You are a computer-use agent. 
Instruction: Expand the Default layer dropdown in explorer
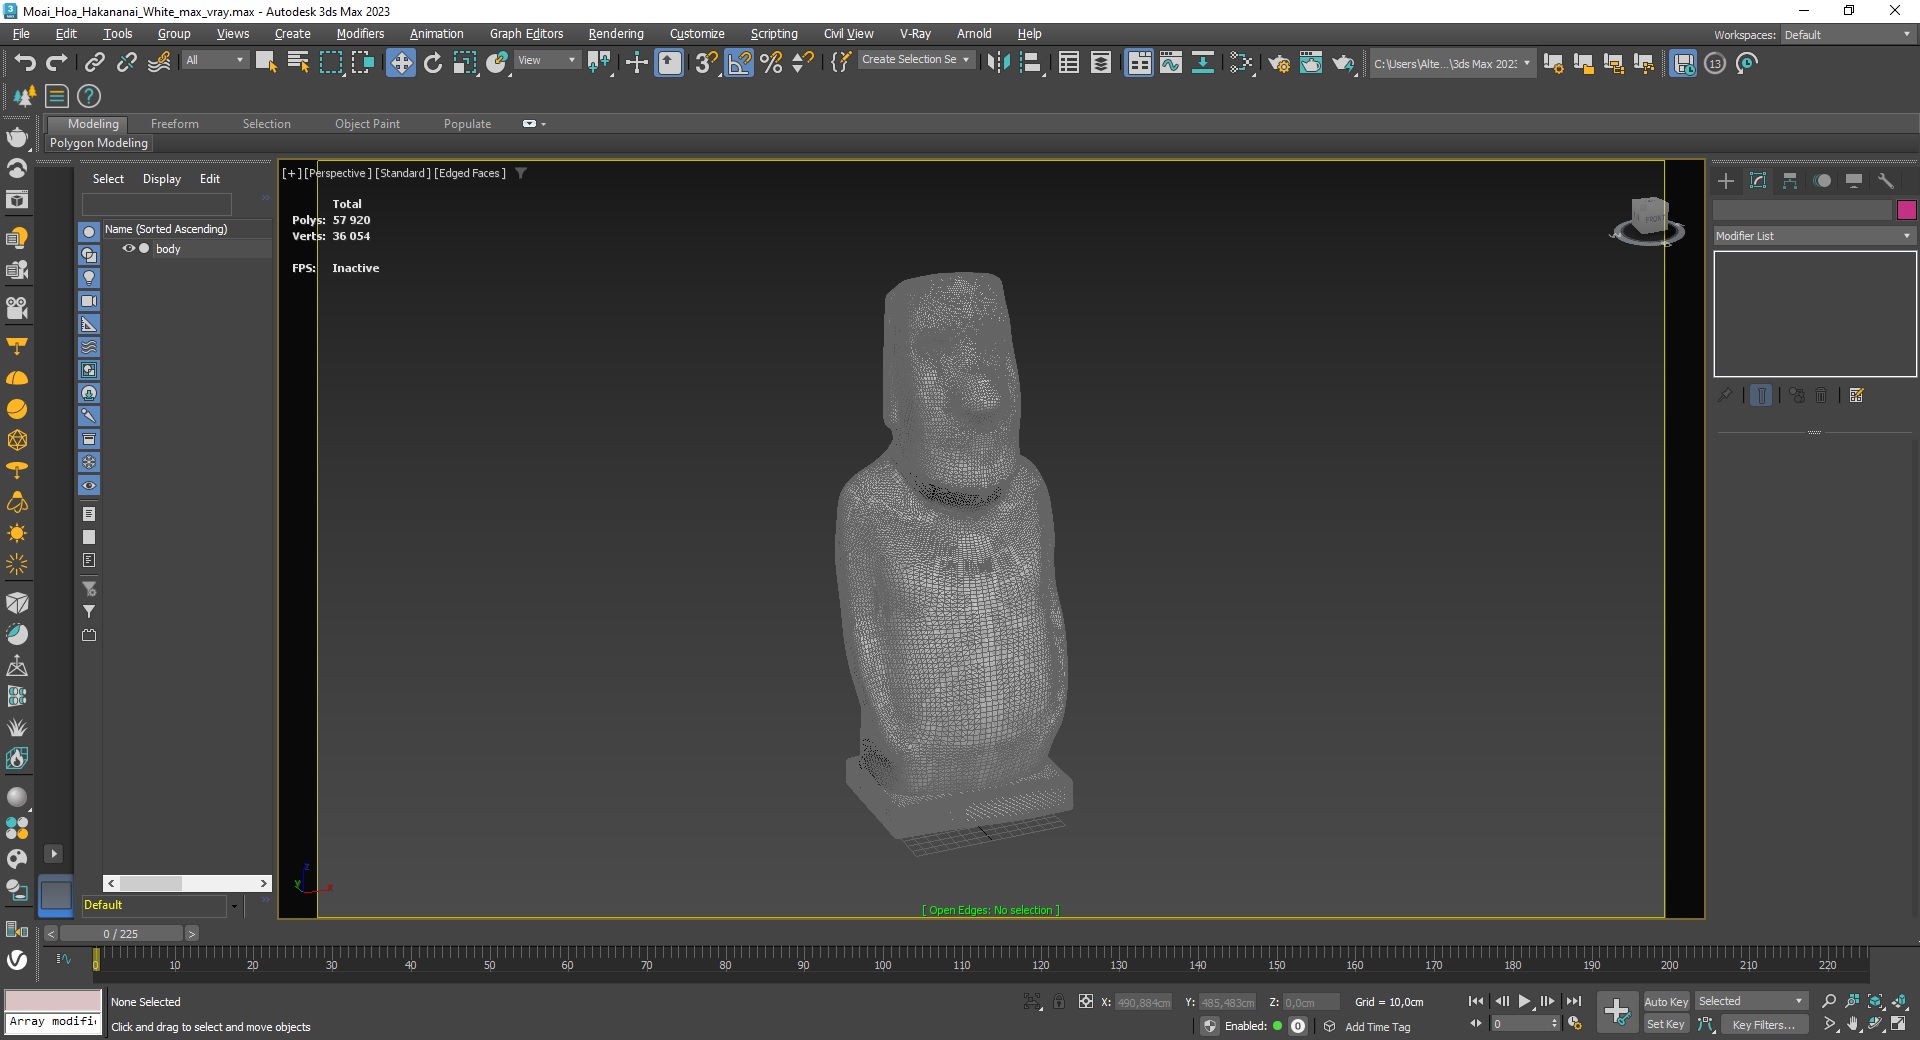234,906
